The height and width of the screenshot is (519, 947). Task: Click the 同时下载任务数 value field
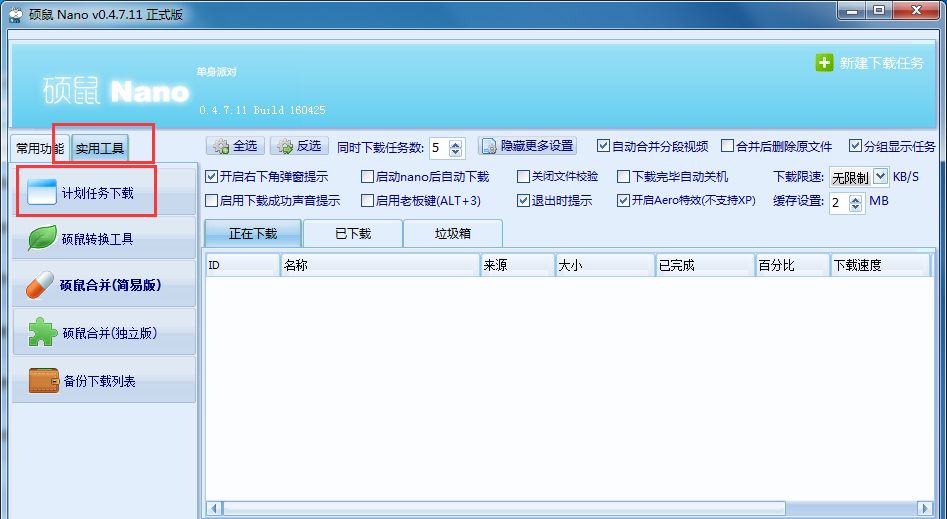tap(440, 148)
